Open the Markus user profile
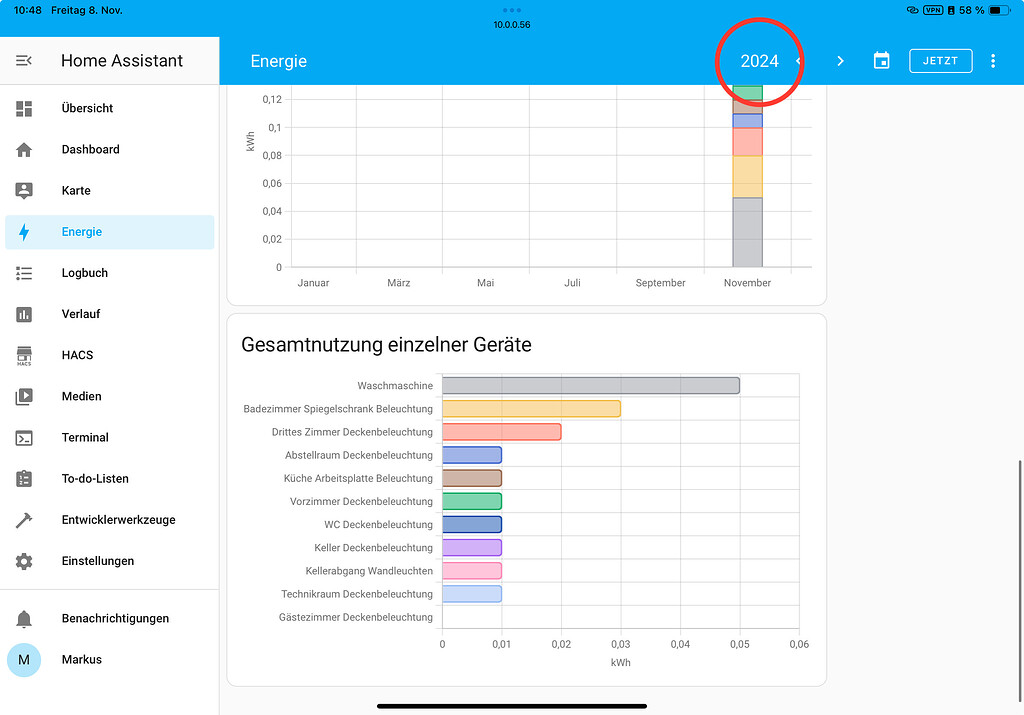Image resolution: width=1024 pixels, height=715 pixels. click(110, 659)
